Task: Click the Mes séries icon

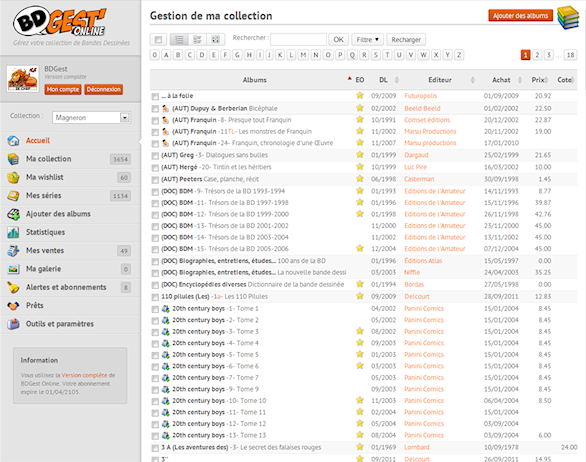Action: point(13,195)
